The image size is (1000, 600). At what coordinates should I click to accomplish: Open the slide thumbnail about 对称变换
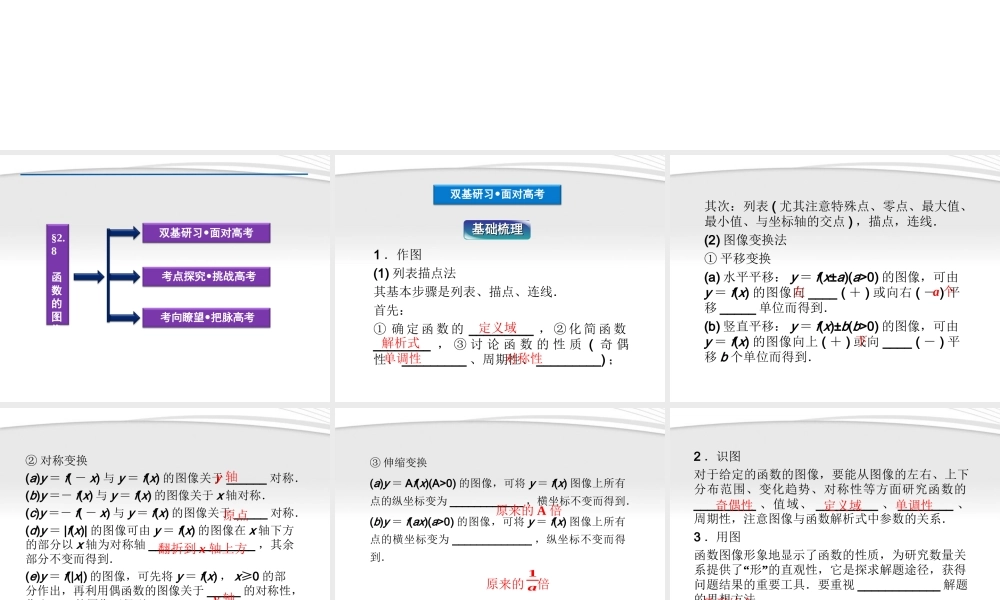[x=165, y=504]
